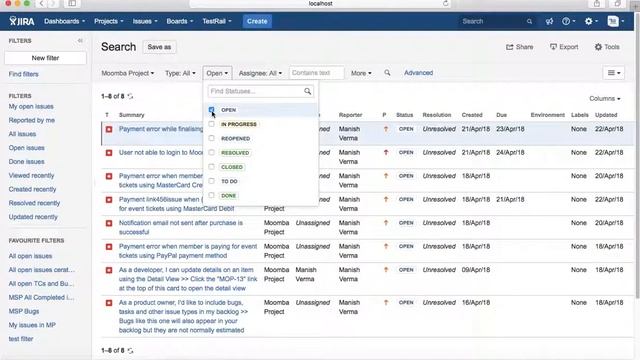Screen dimensions: 640x360
Task: Collapse the filters sidebar
Action: click(x=80, y=40)
